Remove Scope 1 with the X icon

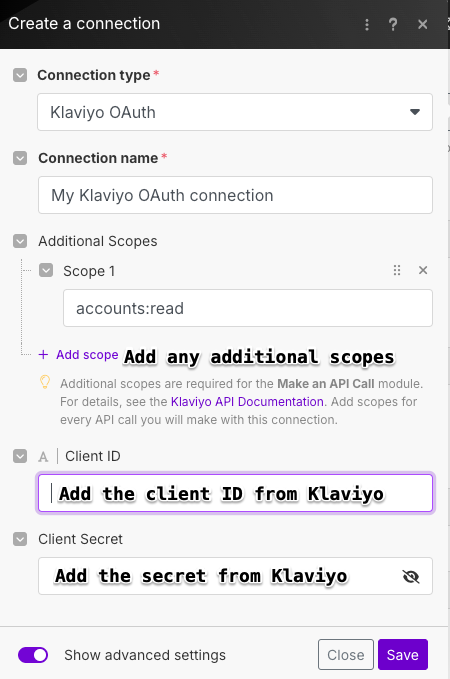pos(423,270)
